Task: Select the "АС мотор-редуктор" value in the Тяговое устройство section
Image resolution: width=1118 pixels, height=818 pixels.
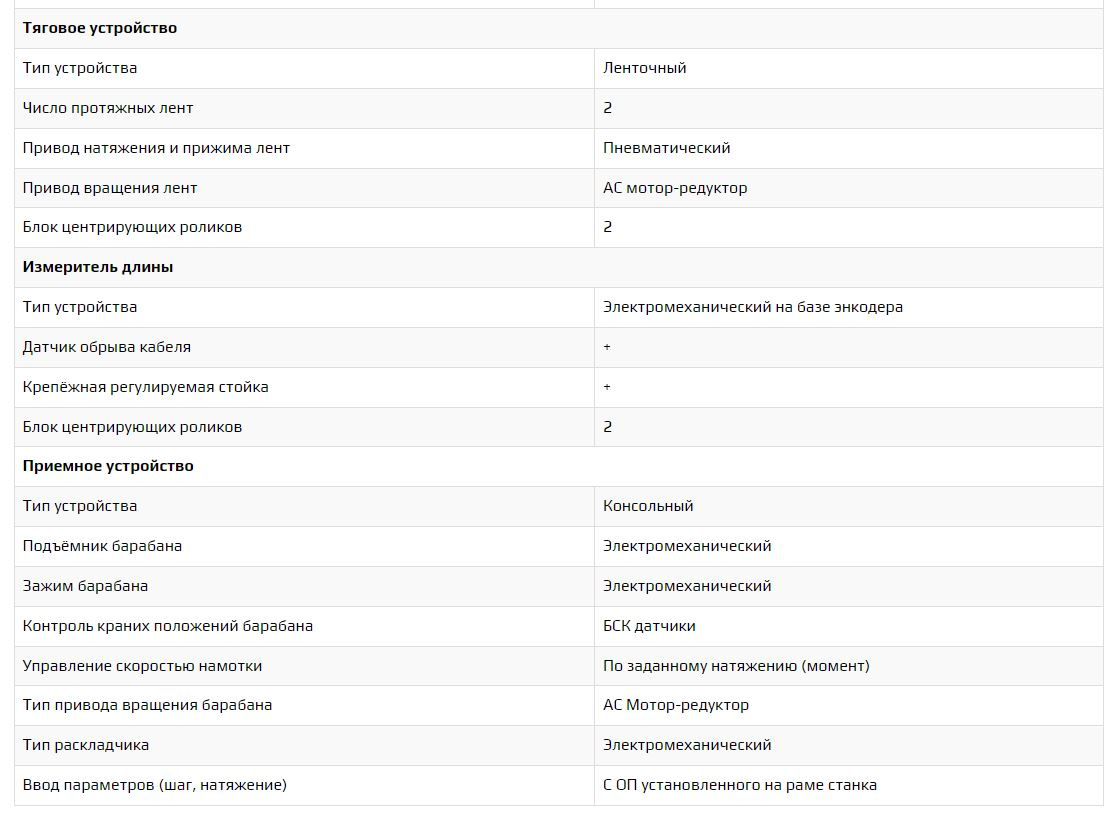Action: 675,188
